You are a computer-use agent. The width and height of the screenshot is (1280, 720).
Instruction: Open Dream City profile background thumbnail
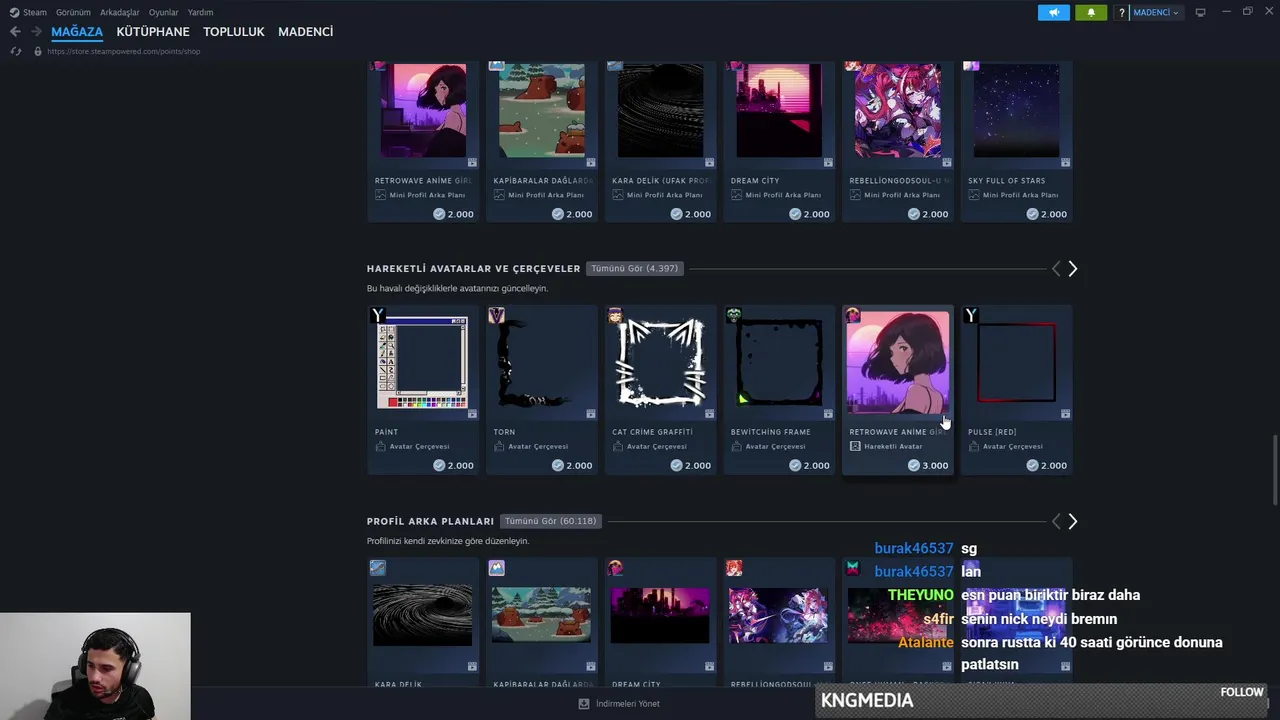(x=660, y=615)
